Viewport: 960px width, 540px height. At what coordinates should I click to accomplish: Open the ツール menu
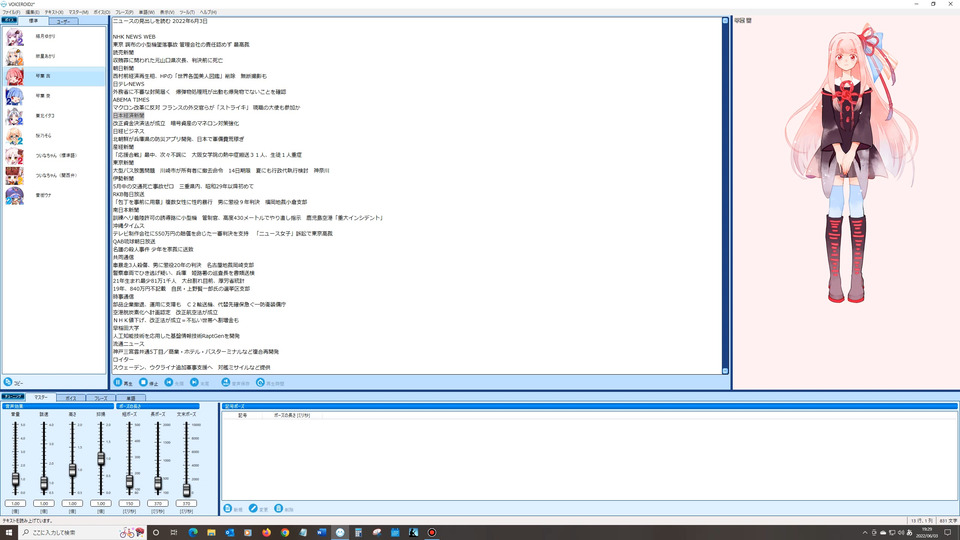(x=187, y=12)
